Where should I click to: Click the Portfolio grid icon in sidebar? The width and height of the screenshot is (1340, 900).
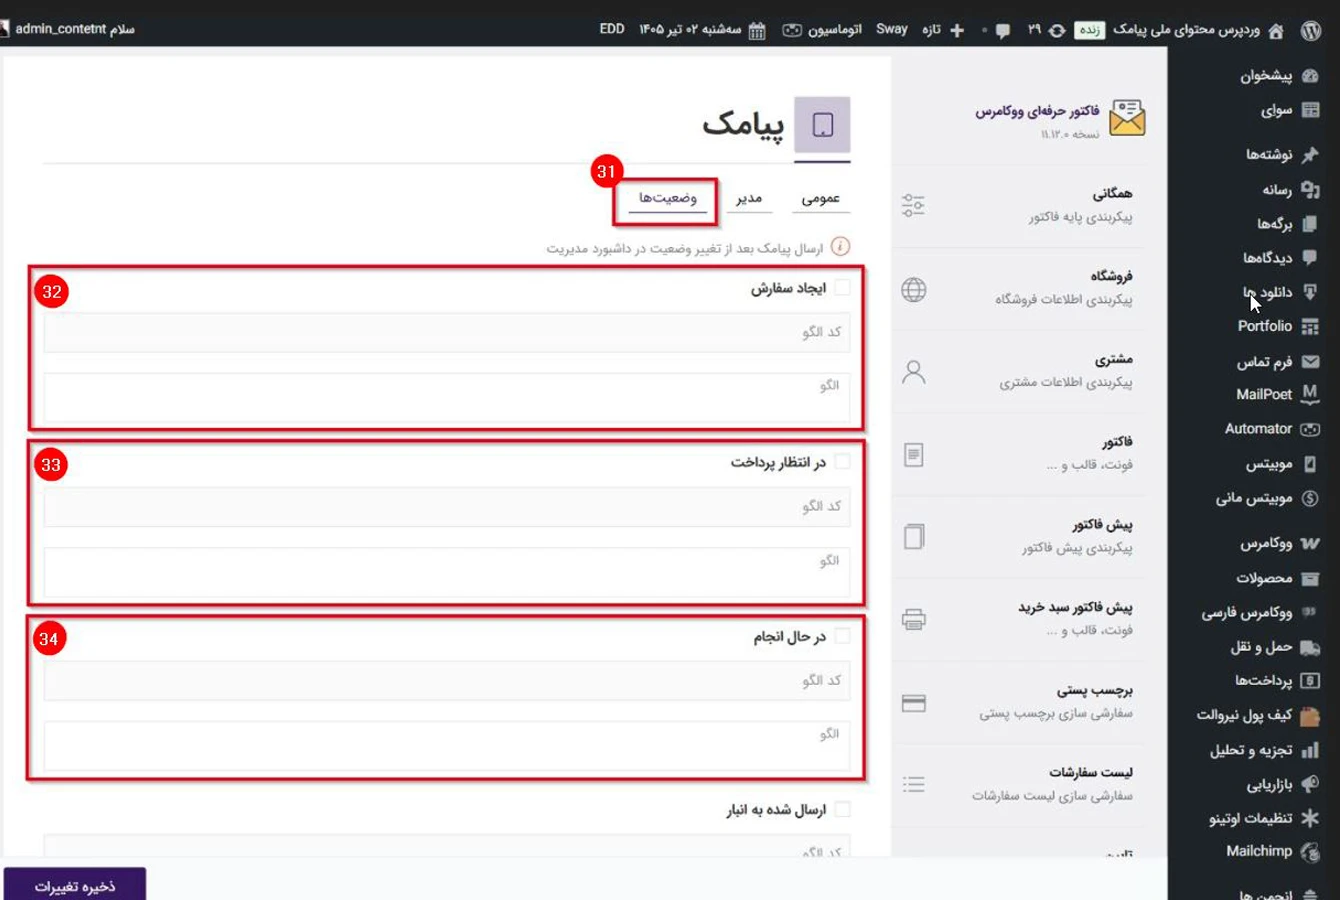1310,326
